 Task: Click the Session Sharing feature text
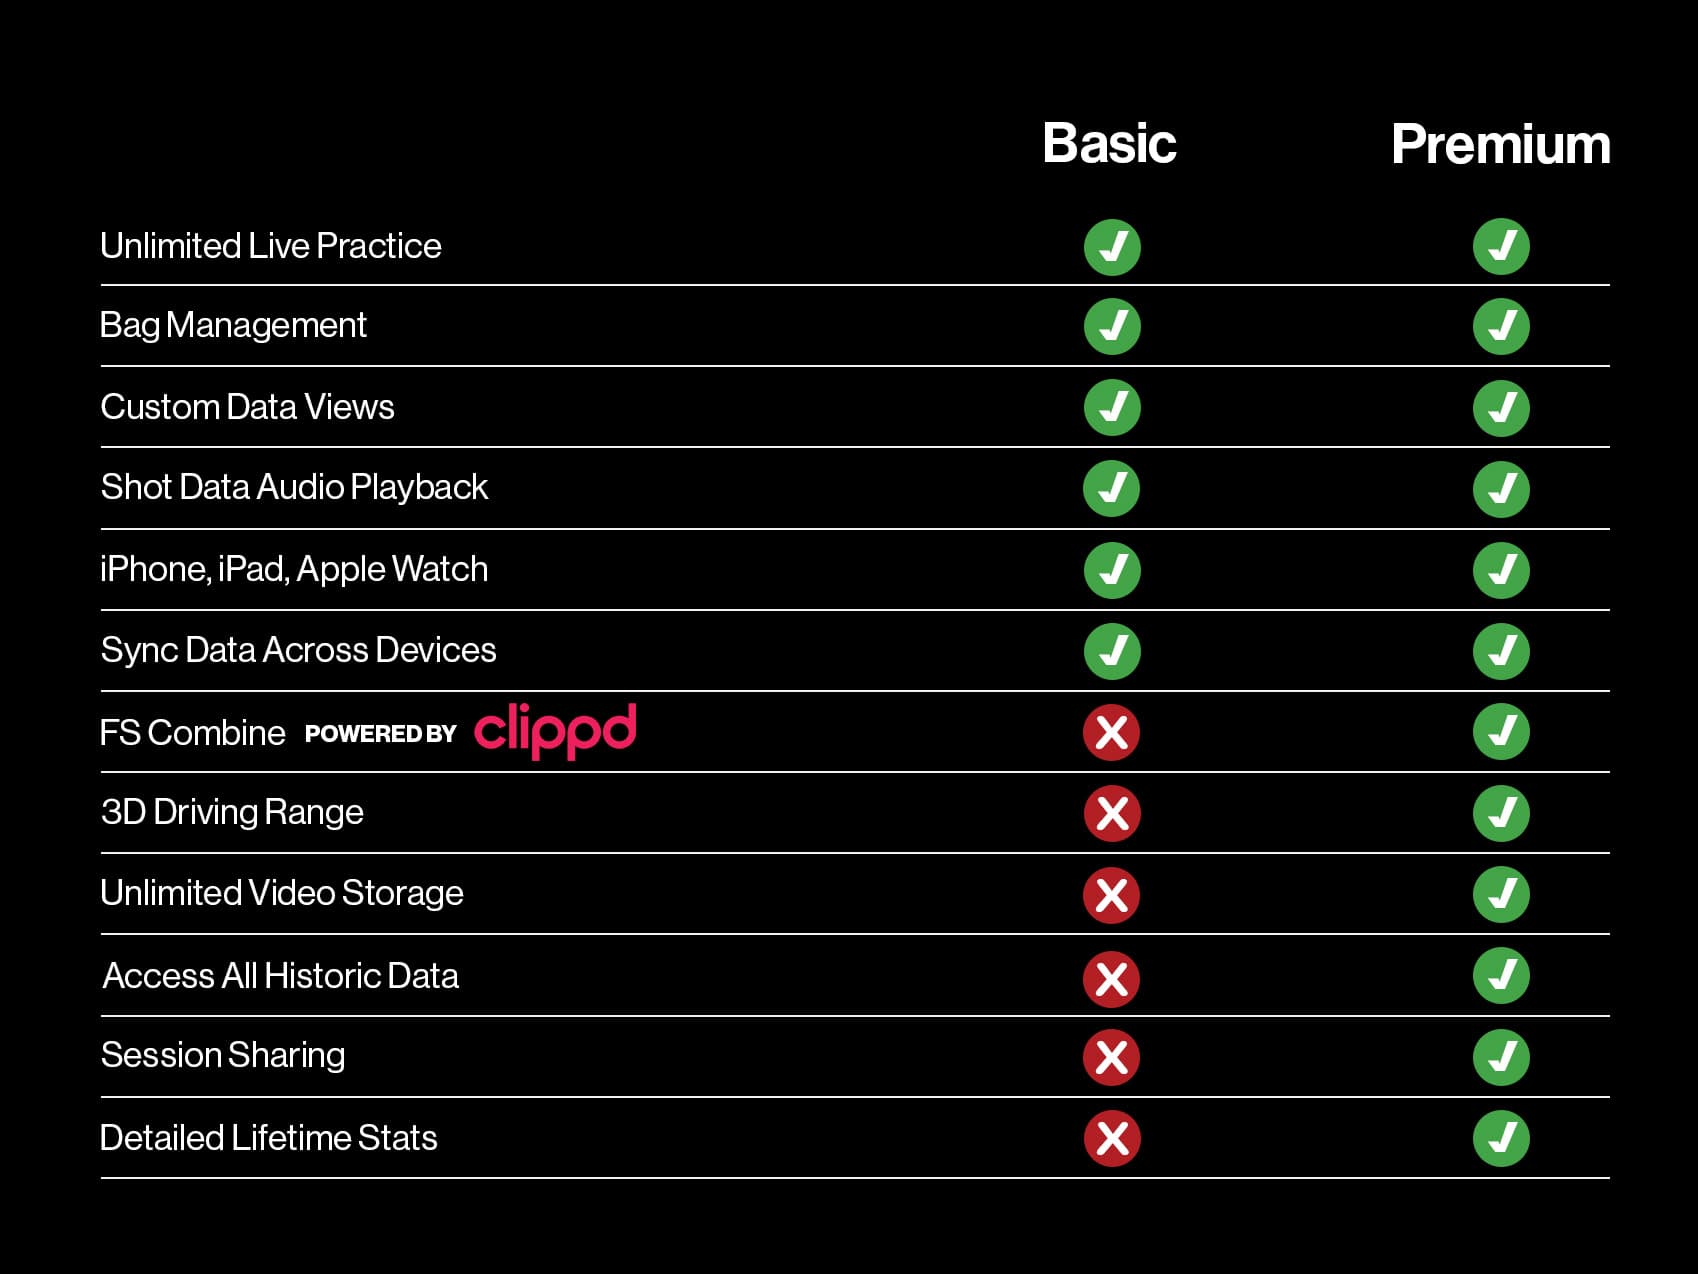223,1055
